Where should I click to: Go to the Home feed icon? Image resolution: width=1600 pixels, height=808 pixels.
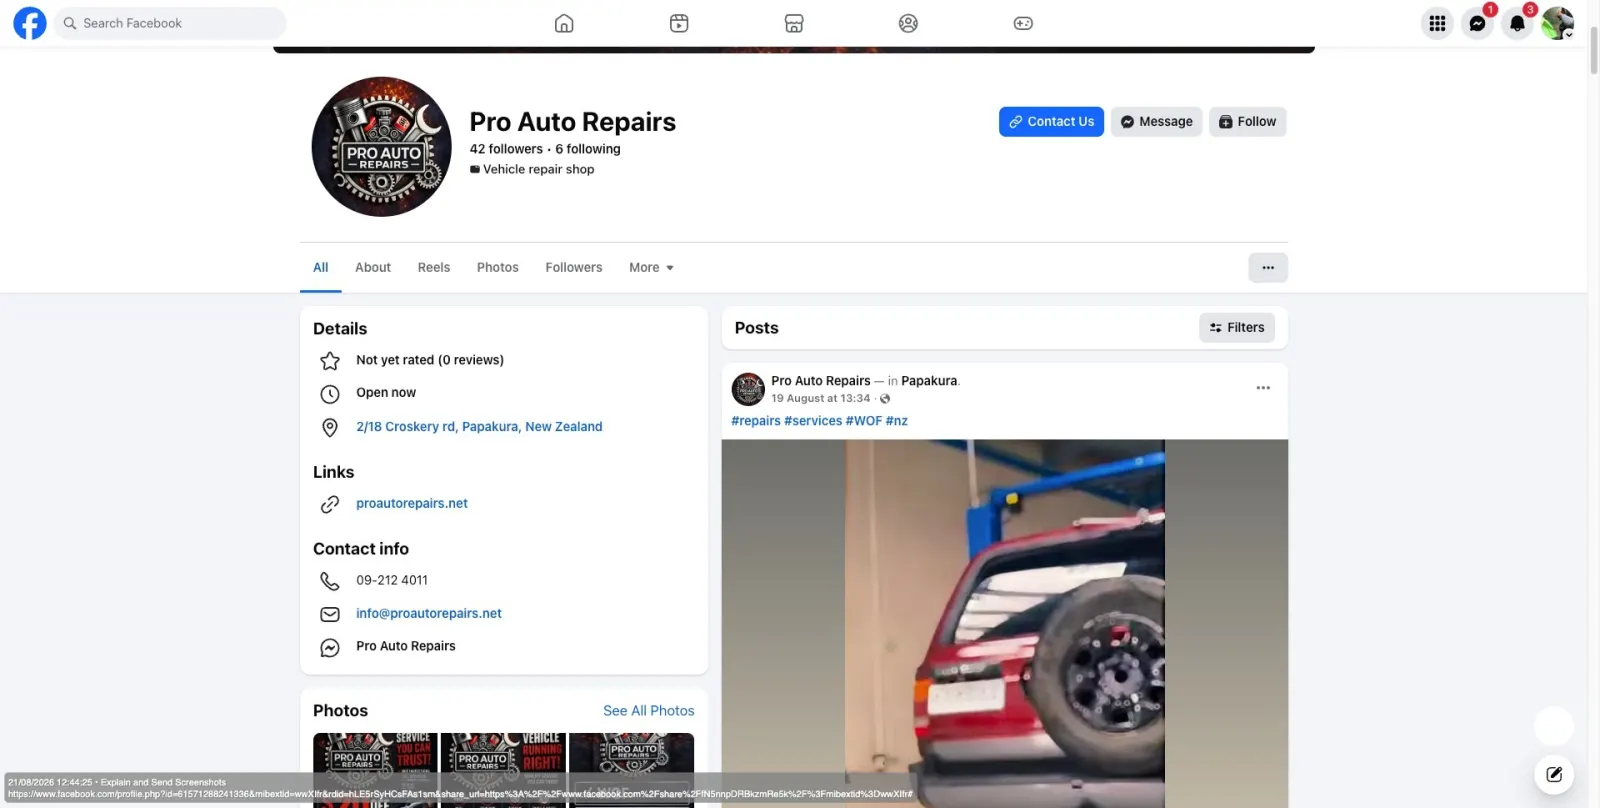pyautogui.click(x=564, y=23)
